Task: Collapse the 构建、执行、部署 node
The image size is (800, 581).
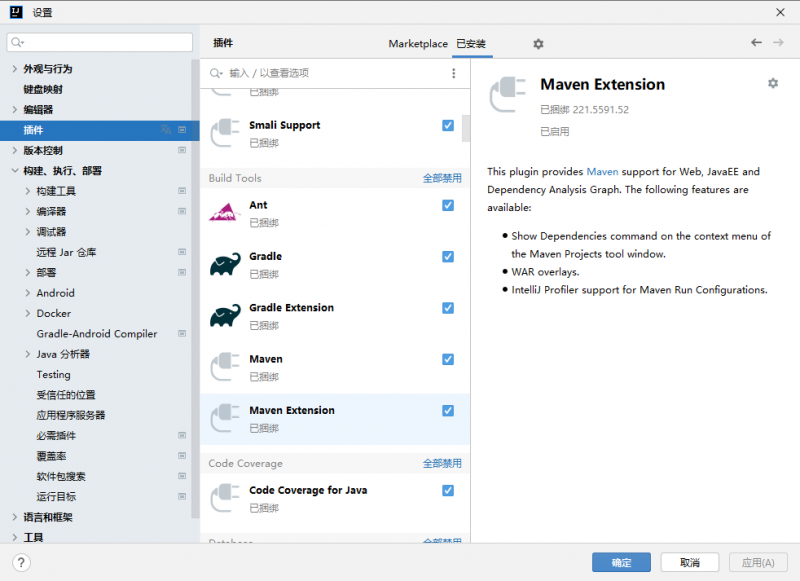Action: click(15, 171)
